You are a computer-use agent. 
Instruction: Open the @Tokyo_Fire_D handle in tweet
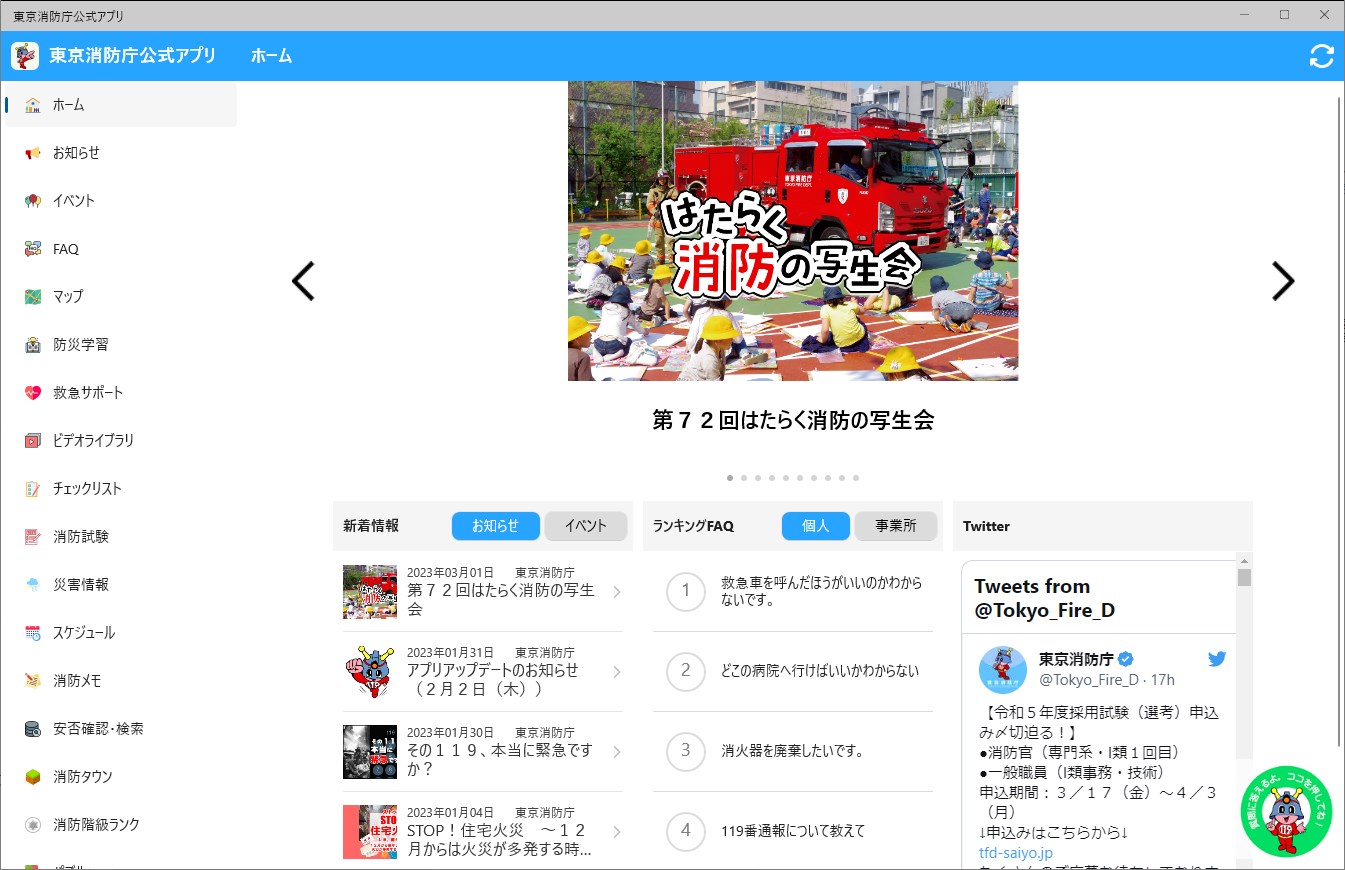click(x=1089, y=680)
